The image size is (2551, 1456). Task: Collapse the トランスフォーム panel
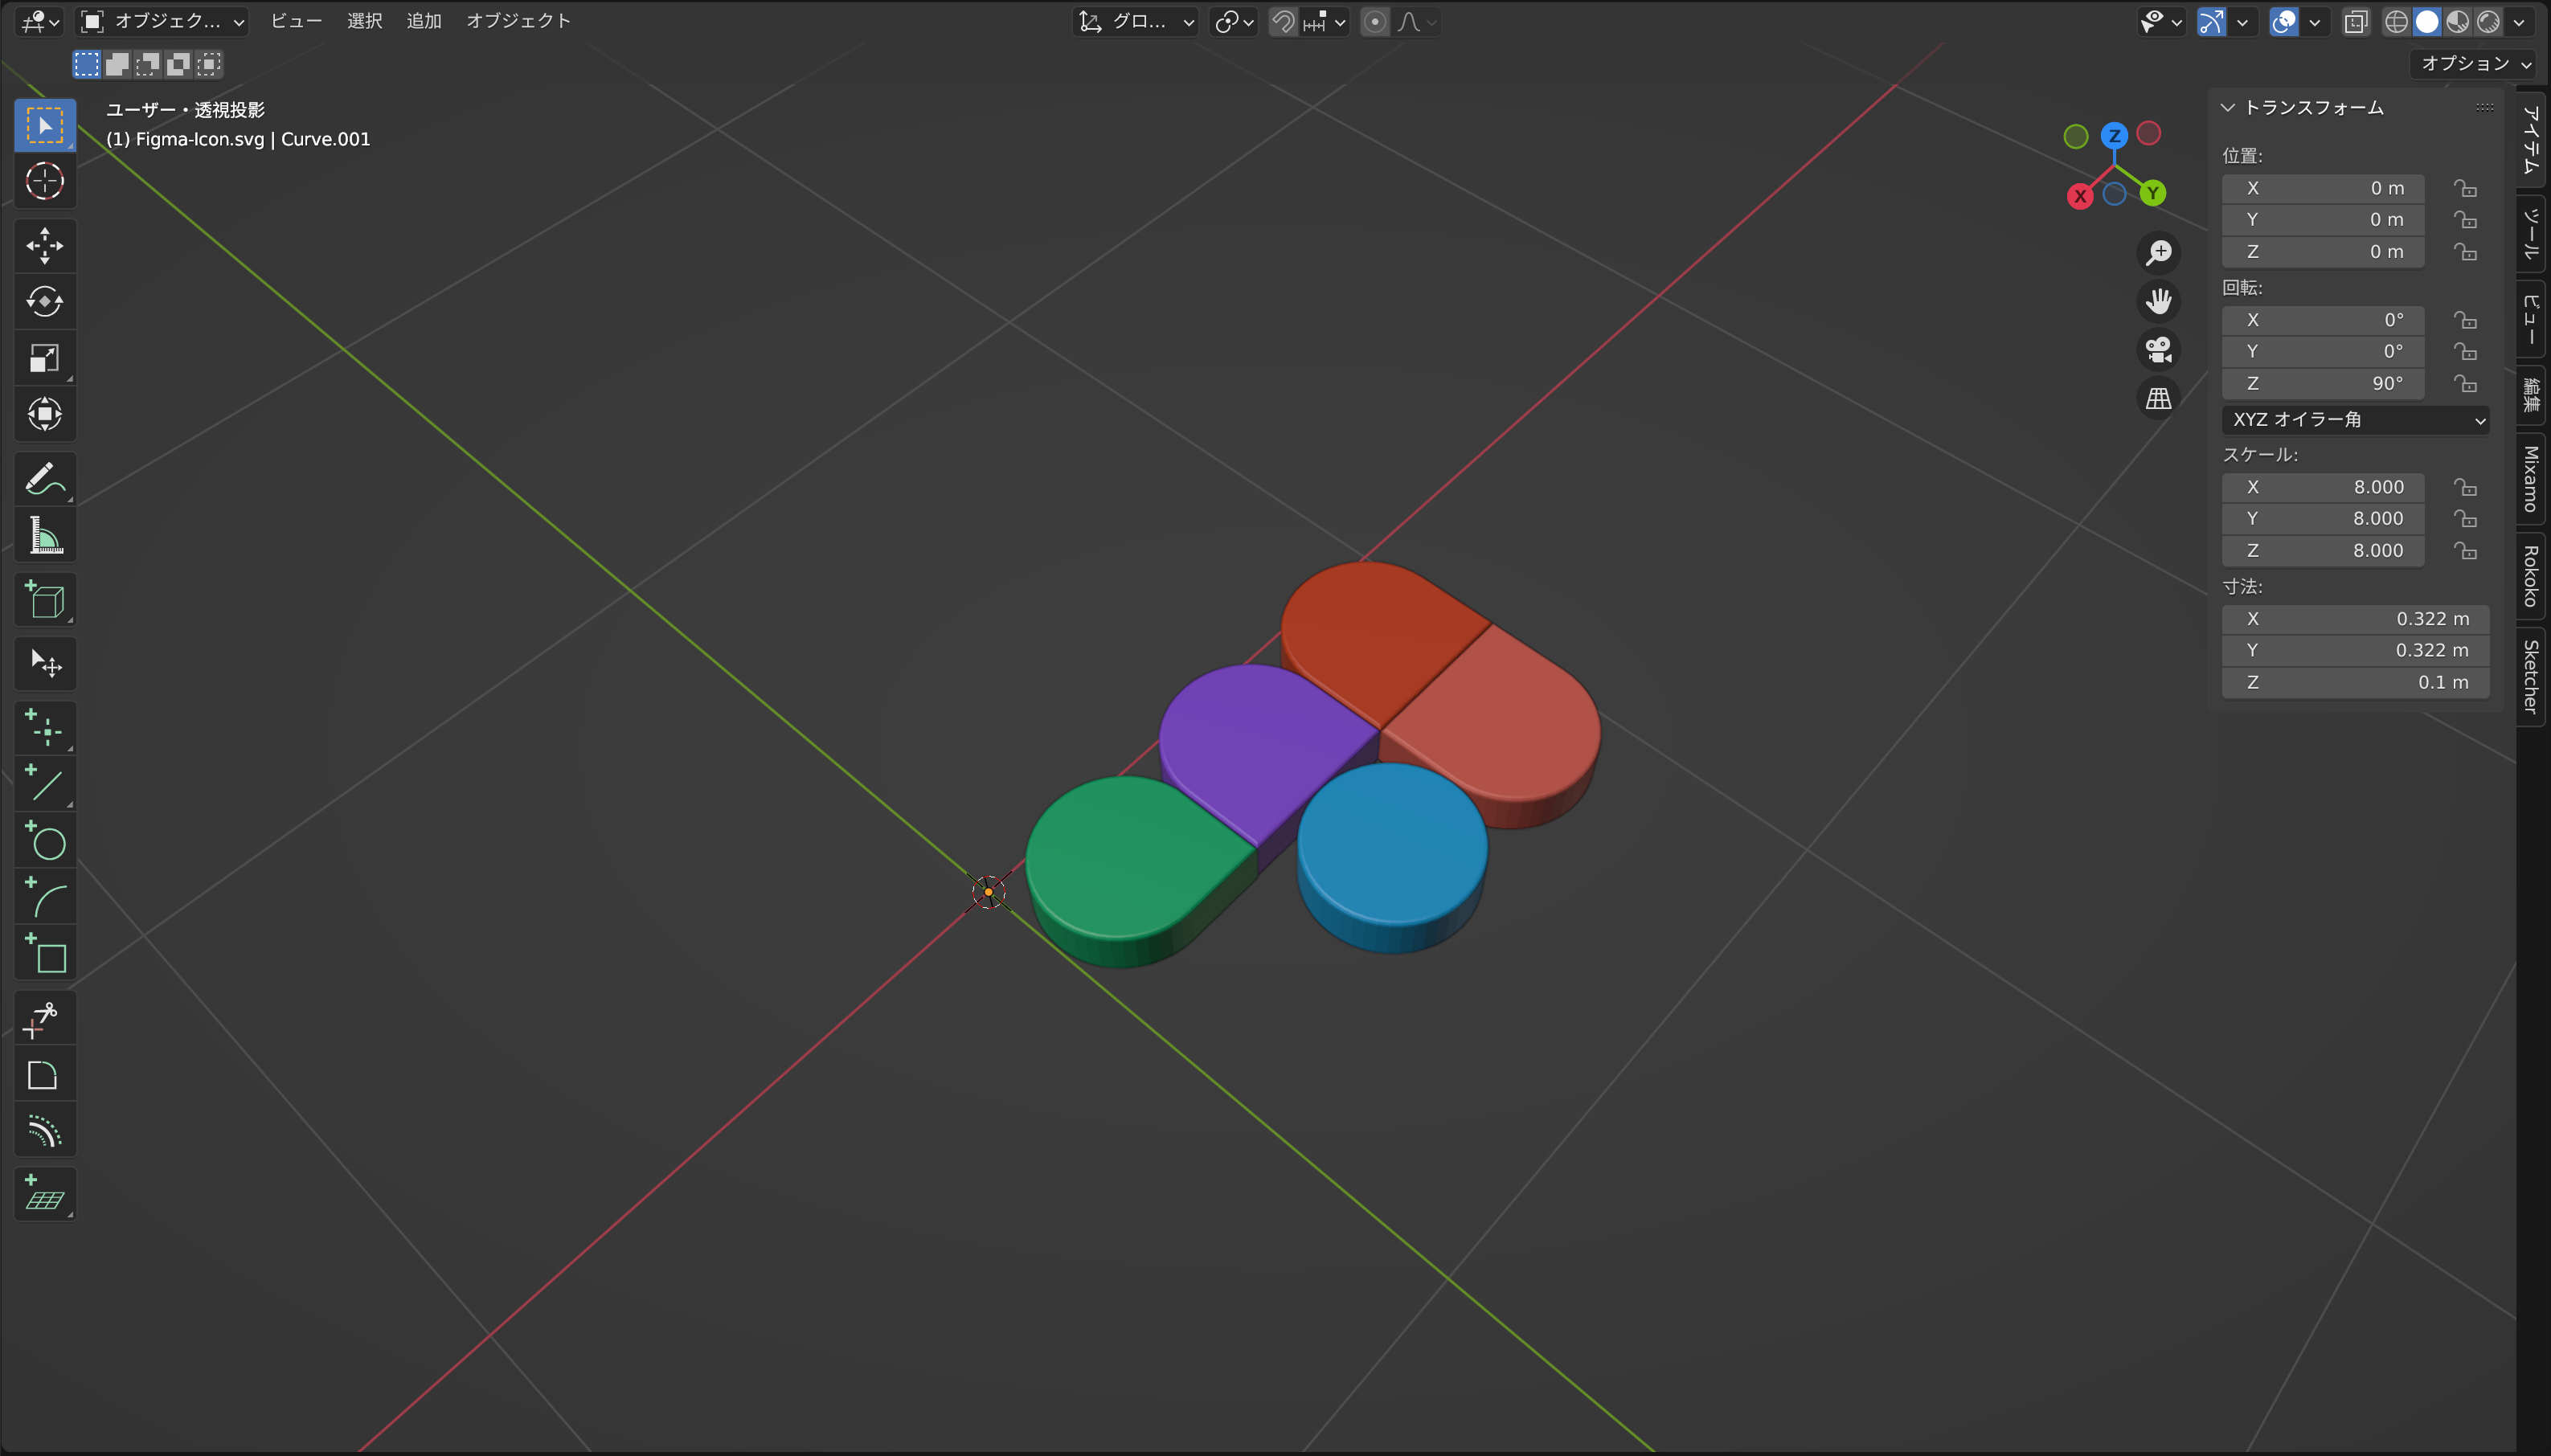tap(2228, 107)
